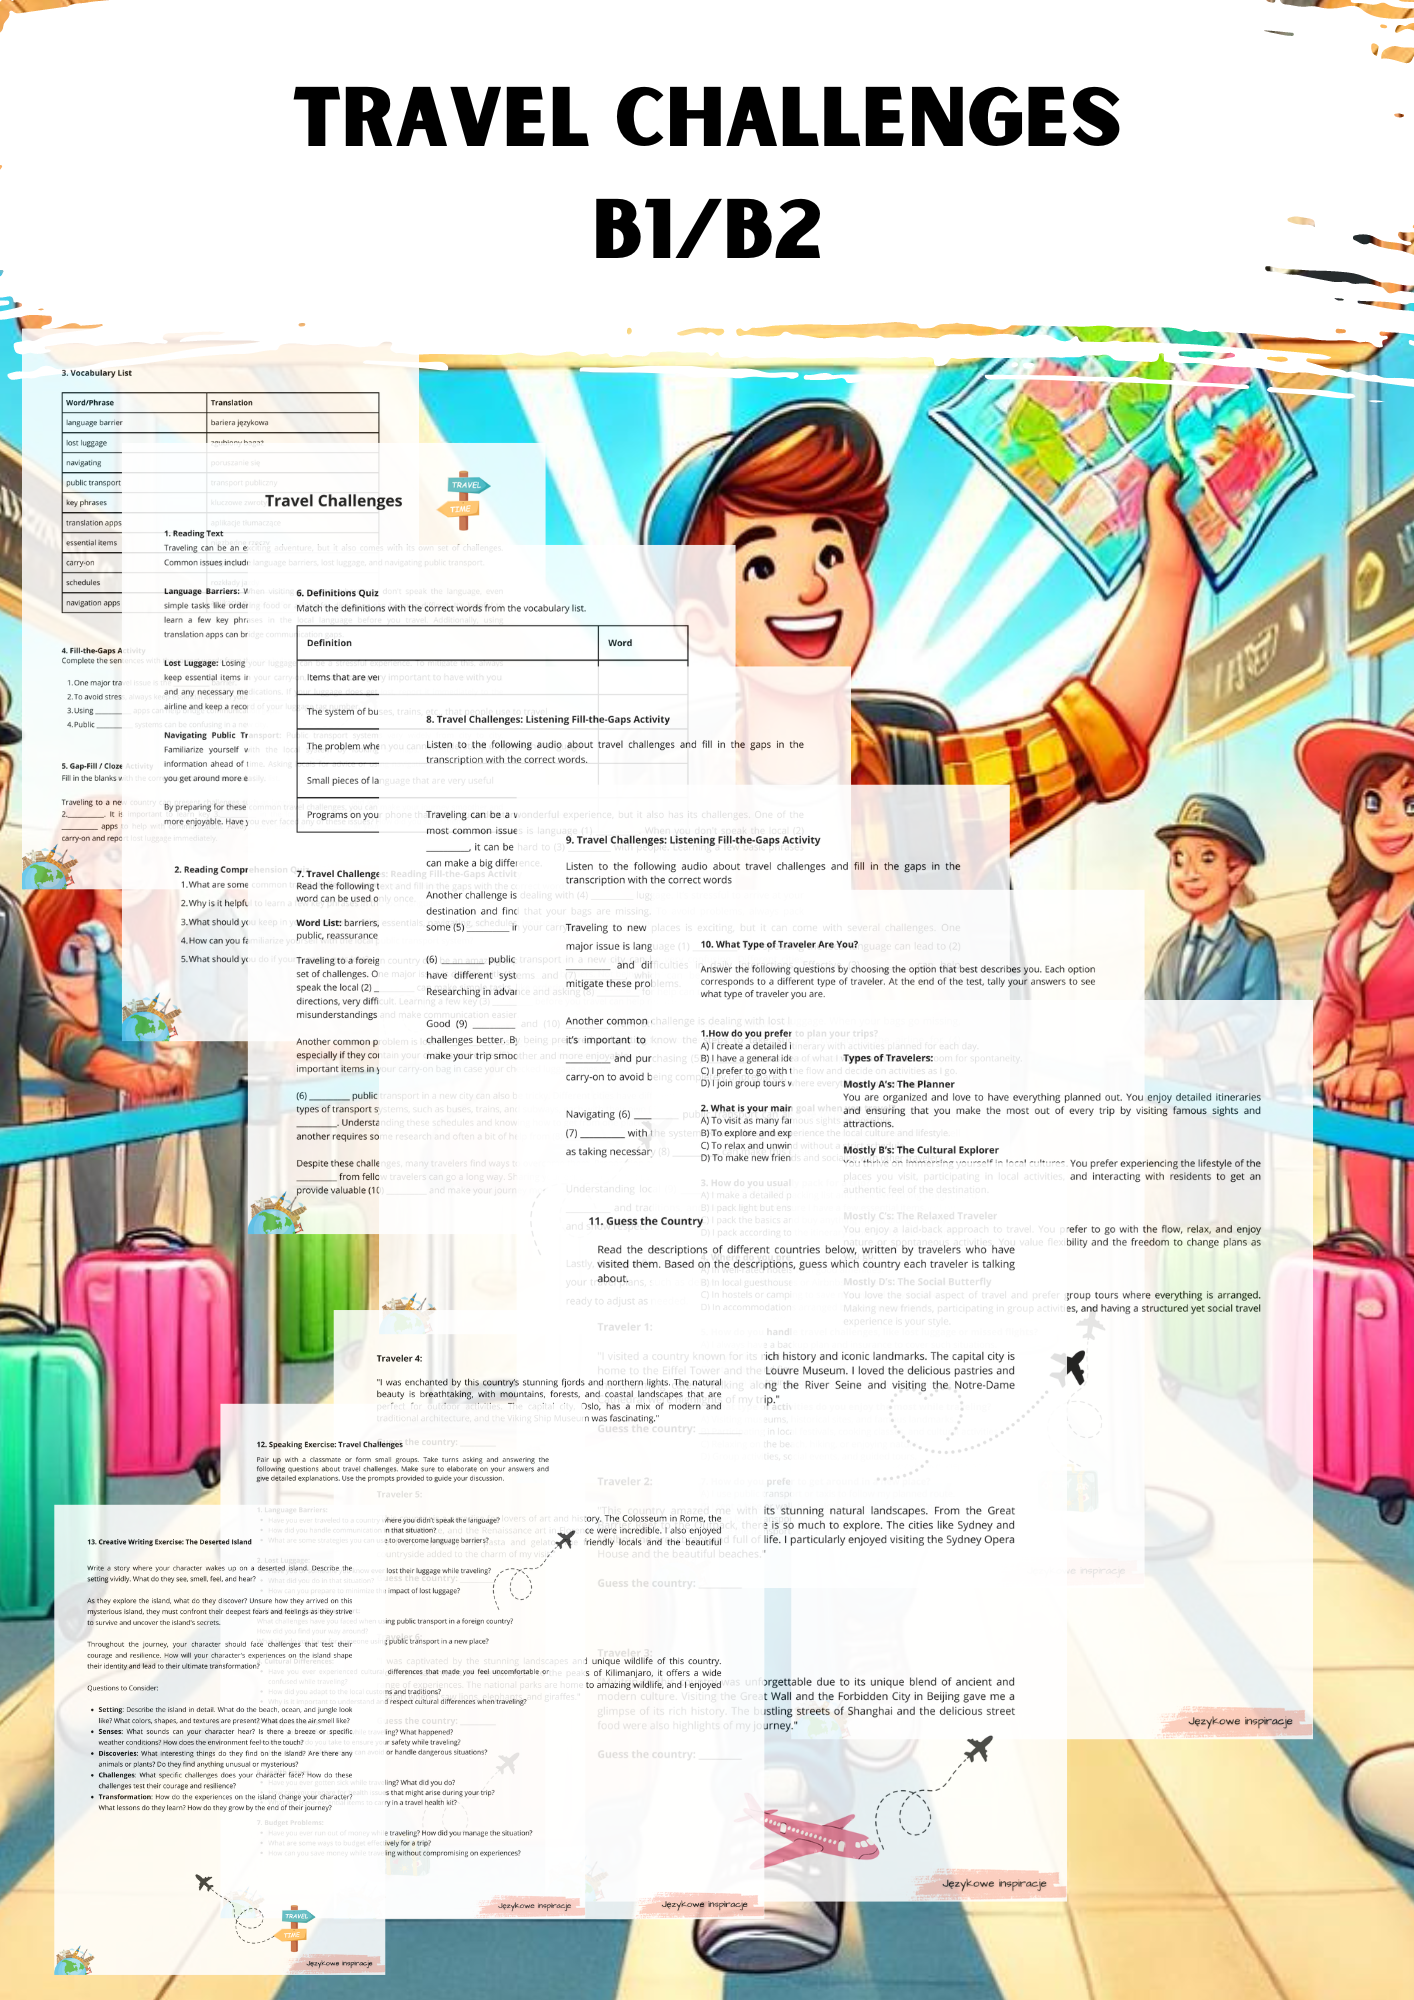Click the black airplane beside the Louvre Museum text
This screenshot has height=2000, width=1414.
[x=1075, y=1366]
